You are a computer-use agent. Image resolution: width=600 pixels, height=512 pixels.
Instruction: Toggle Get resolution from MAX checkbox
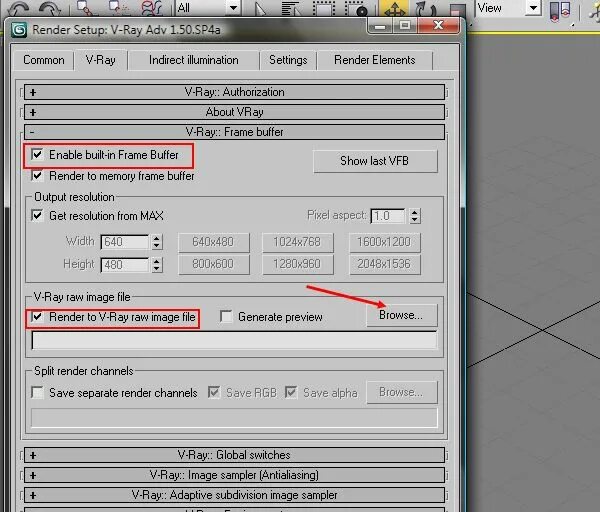(37, 215)
